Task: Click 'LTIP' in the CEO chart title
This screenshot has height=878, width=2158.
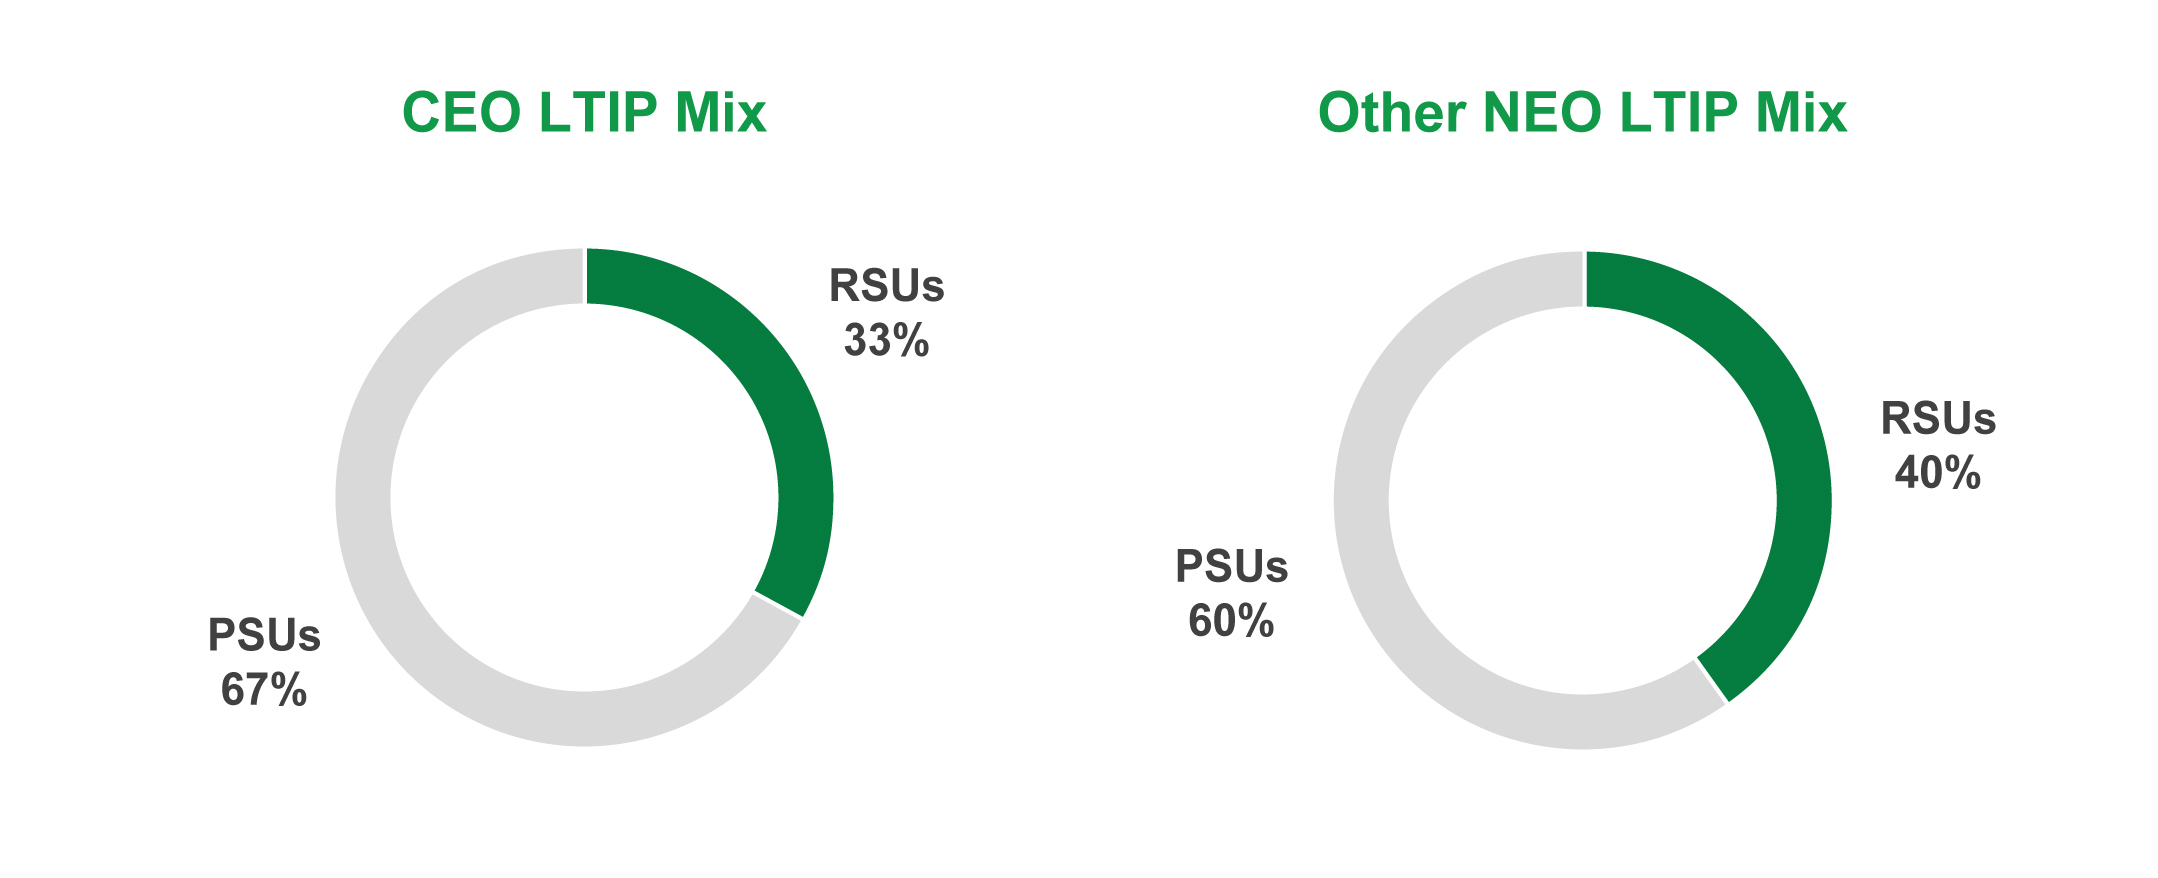Action: tap(597, 112)
